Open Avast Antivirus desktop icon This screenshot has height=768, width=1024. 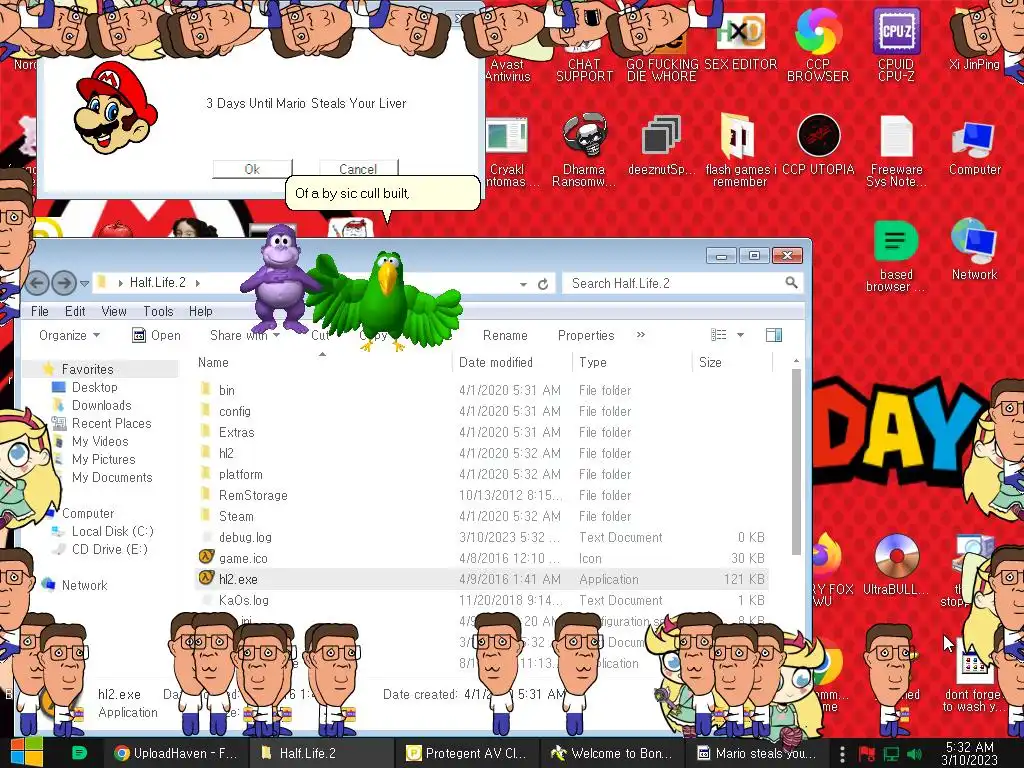tap(507, 49)
